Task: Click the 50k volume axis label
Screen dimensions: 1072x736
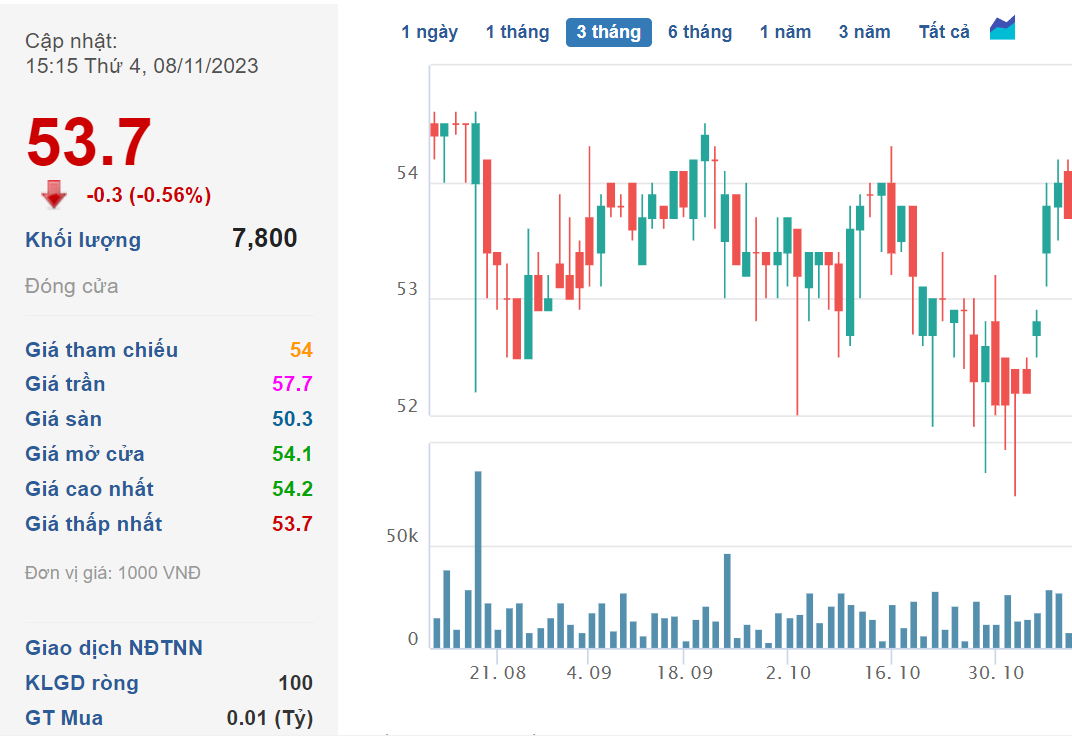Action: (x=402, y=538)
